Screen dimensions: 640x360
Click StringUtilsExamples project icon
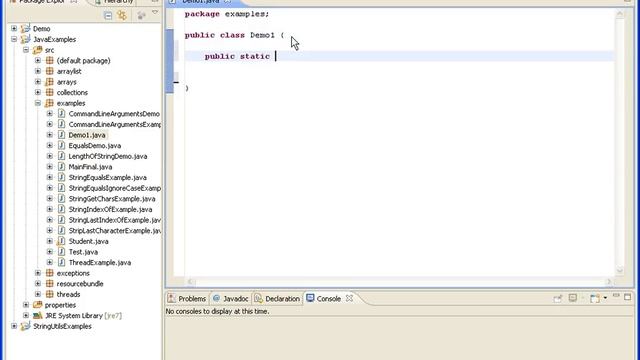[x=26, y=326]
